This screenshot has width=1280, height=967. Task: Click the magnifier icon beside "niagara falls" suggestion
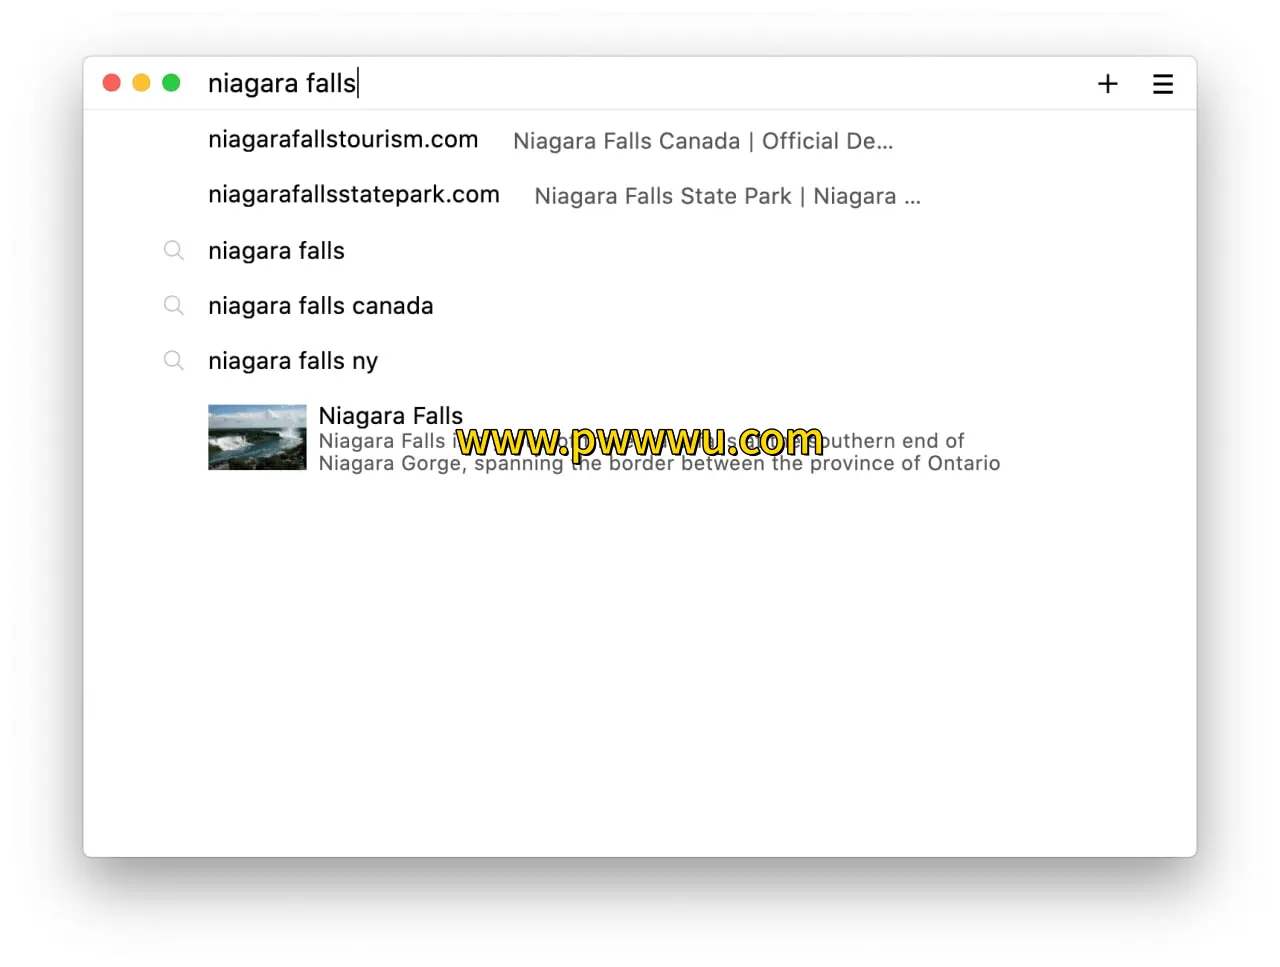pyautogui.click(x=174, y=250)
